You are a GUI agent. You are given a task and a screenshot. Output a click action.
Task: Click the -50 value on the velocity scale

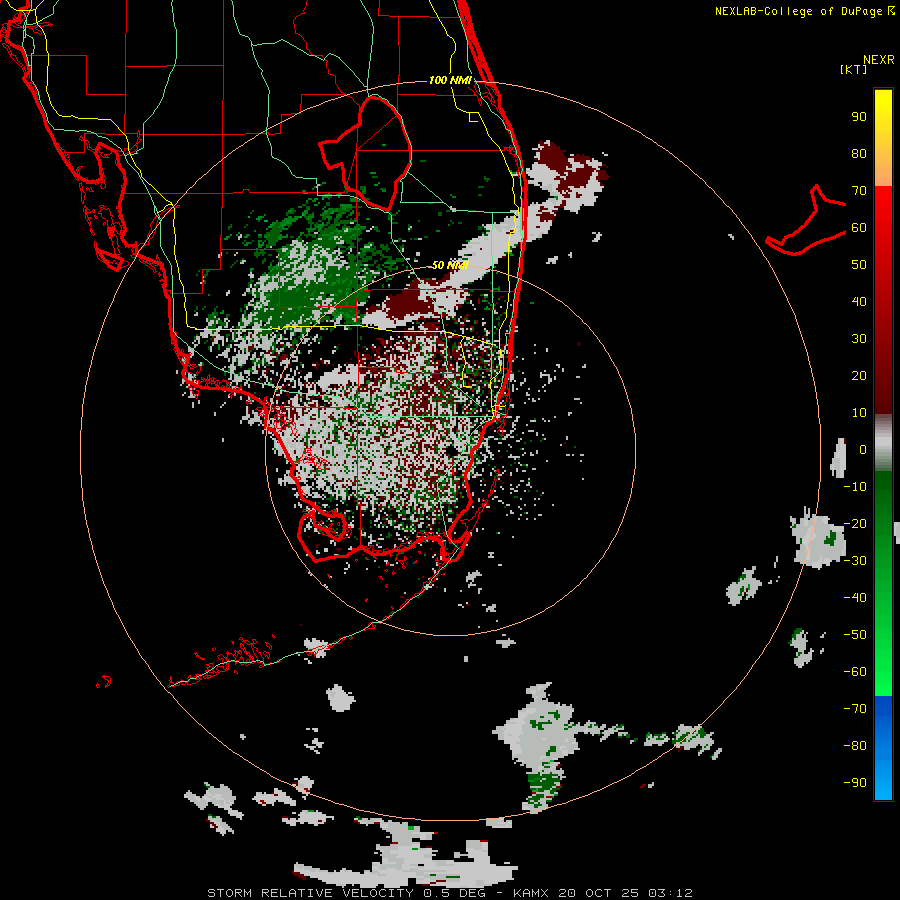pos(855,634)
